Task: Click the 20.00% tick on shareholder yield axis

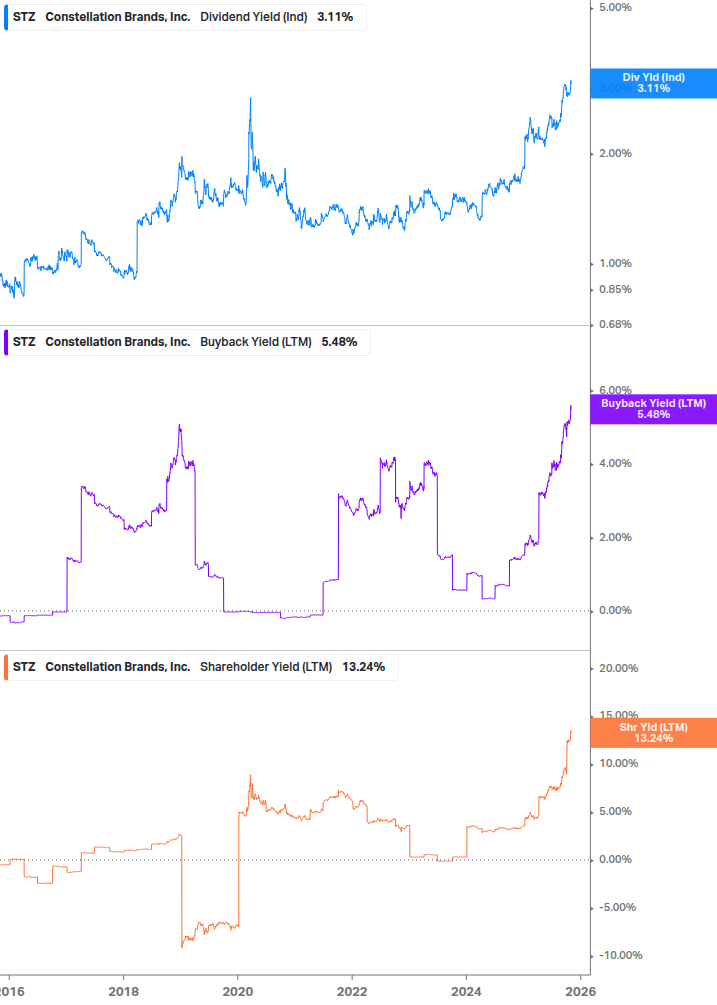Action: (x=618, y=669)
